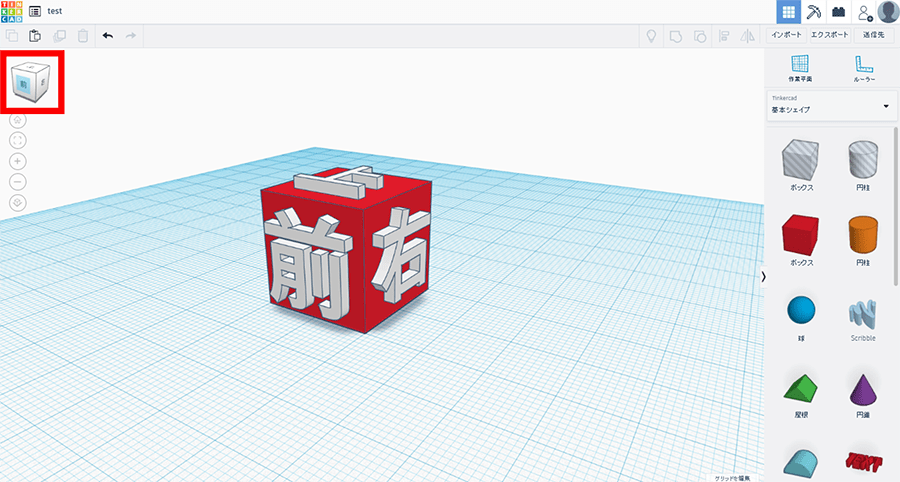
Task: Collapse the shapes panel chevron
Action: click(763, 277)
